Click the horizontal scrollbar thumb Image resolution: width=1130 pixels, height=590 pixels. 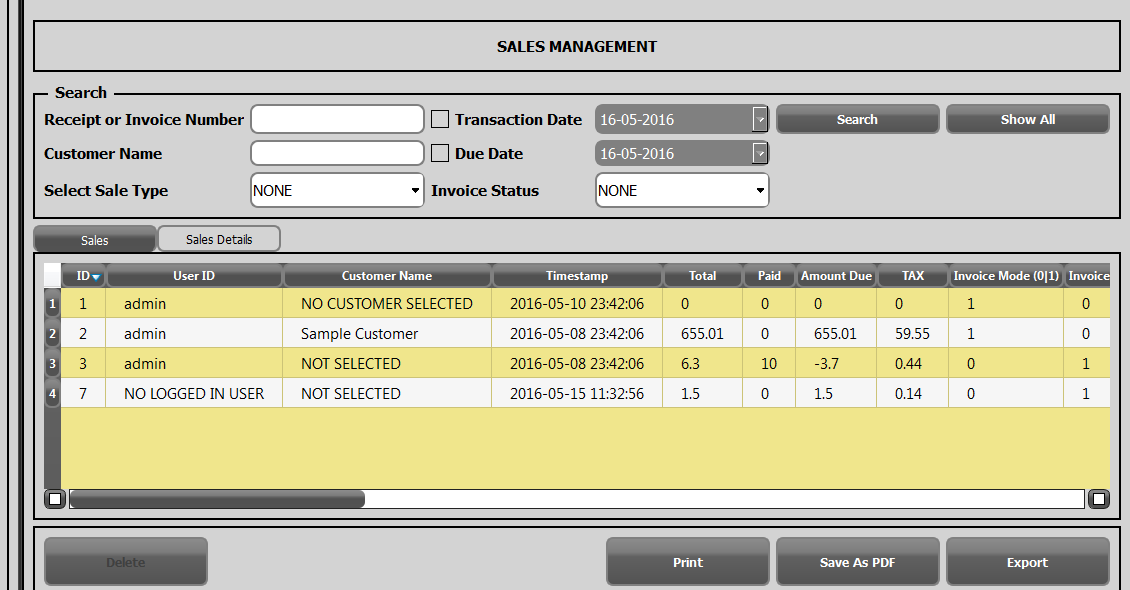click(217, 498)
